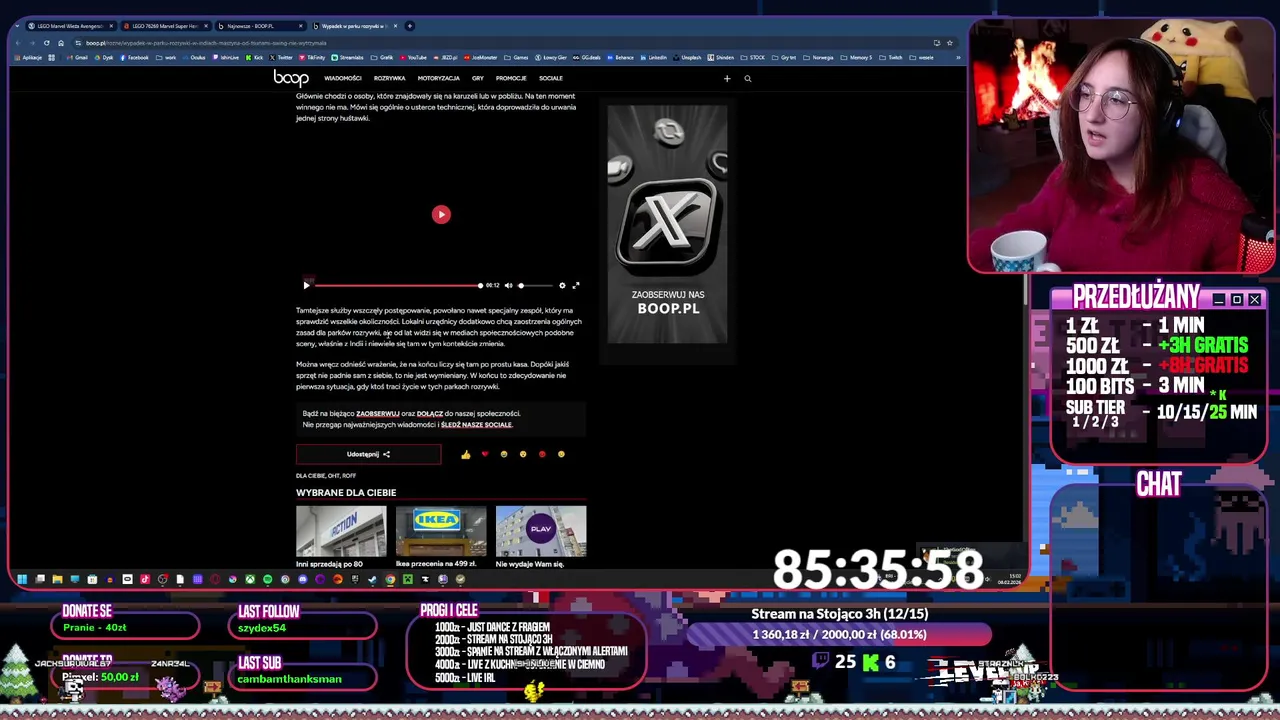This screenshot has width=1280, height=720.
Task: Open Minecraft from the taskbar
Action: [408, 579]
